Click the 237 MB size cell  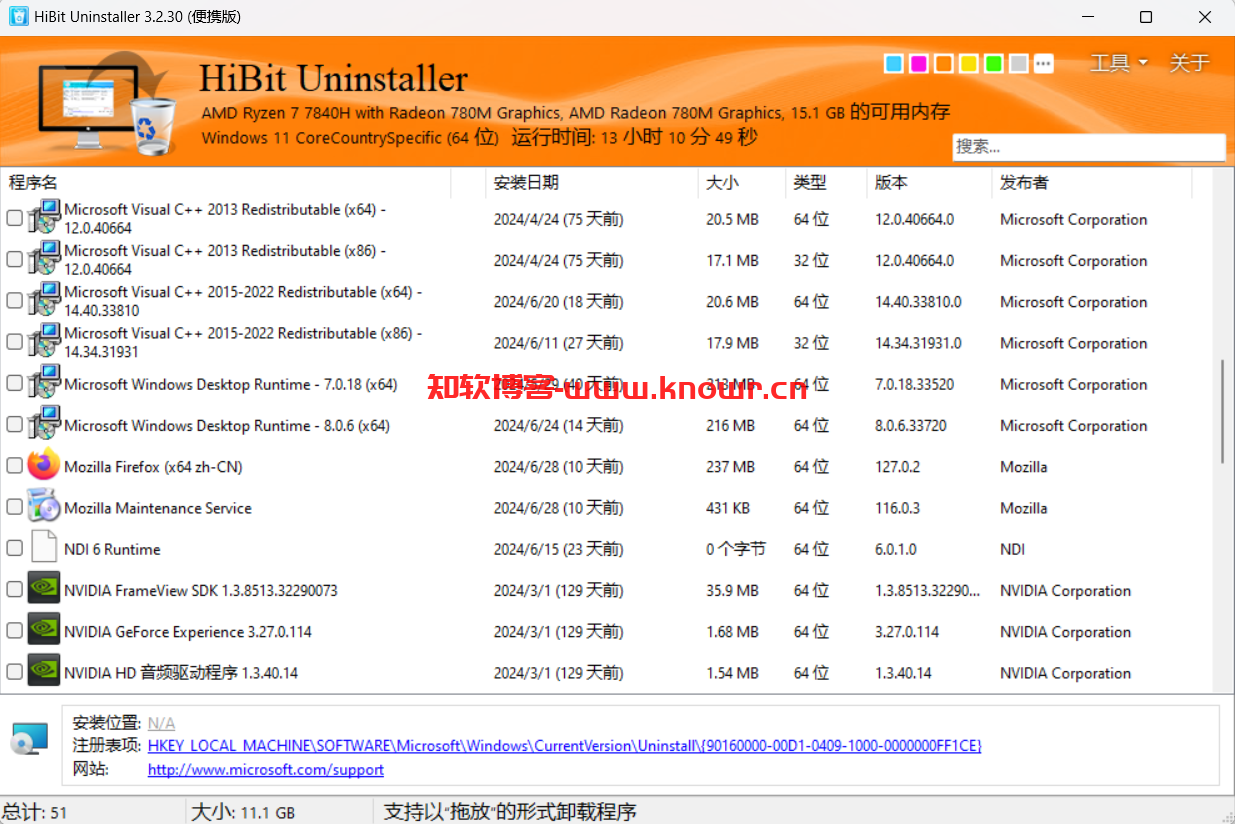tap(730, 467)
